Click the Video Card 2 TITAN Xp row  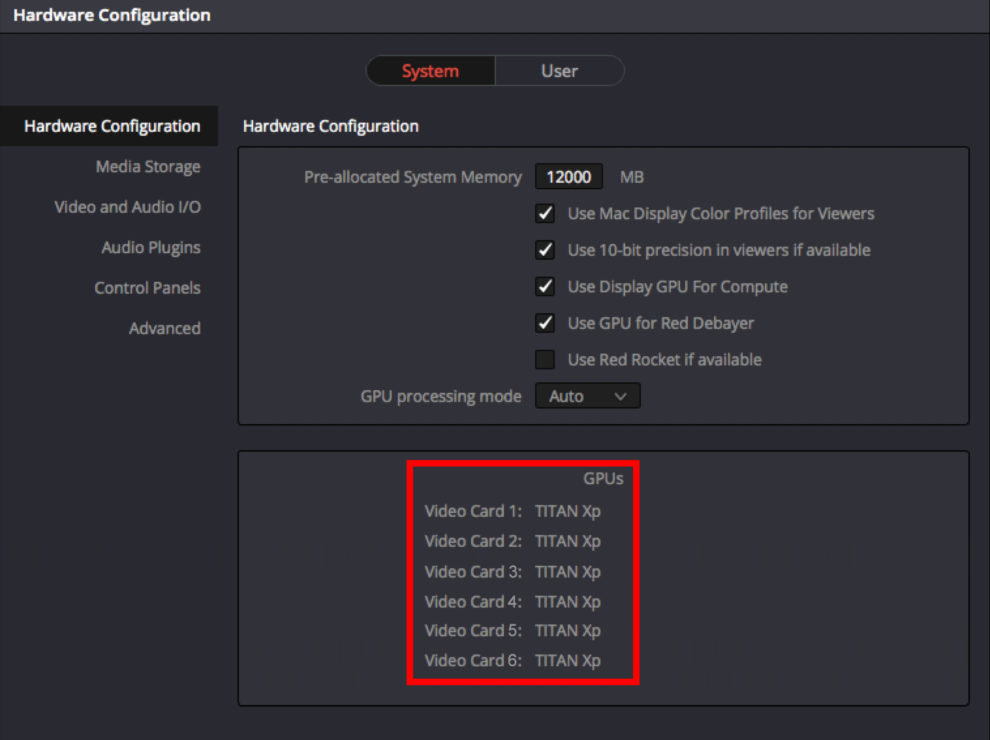click(512, 541)
